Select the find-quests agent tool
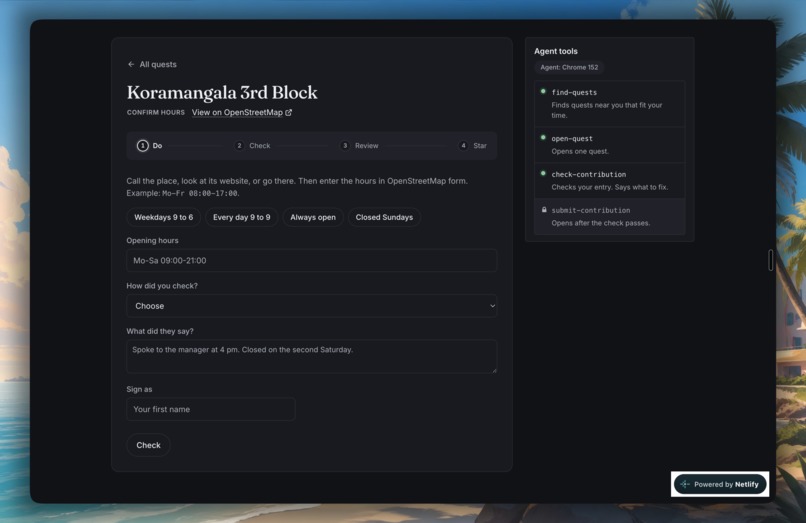This screenshot has width=806, height=523. (610, 103)
